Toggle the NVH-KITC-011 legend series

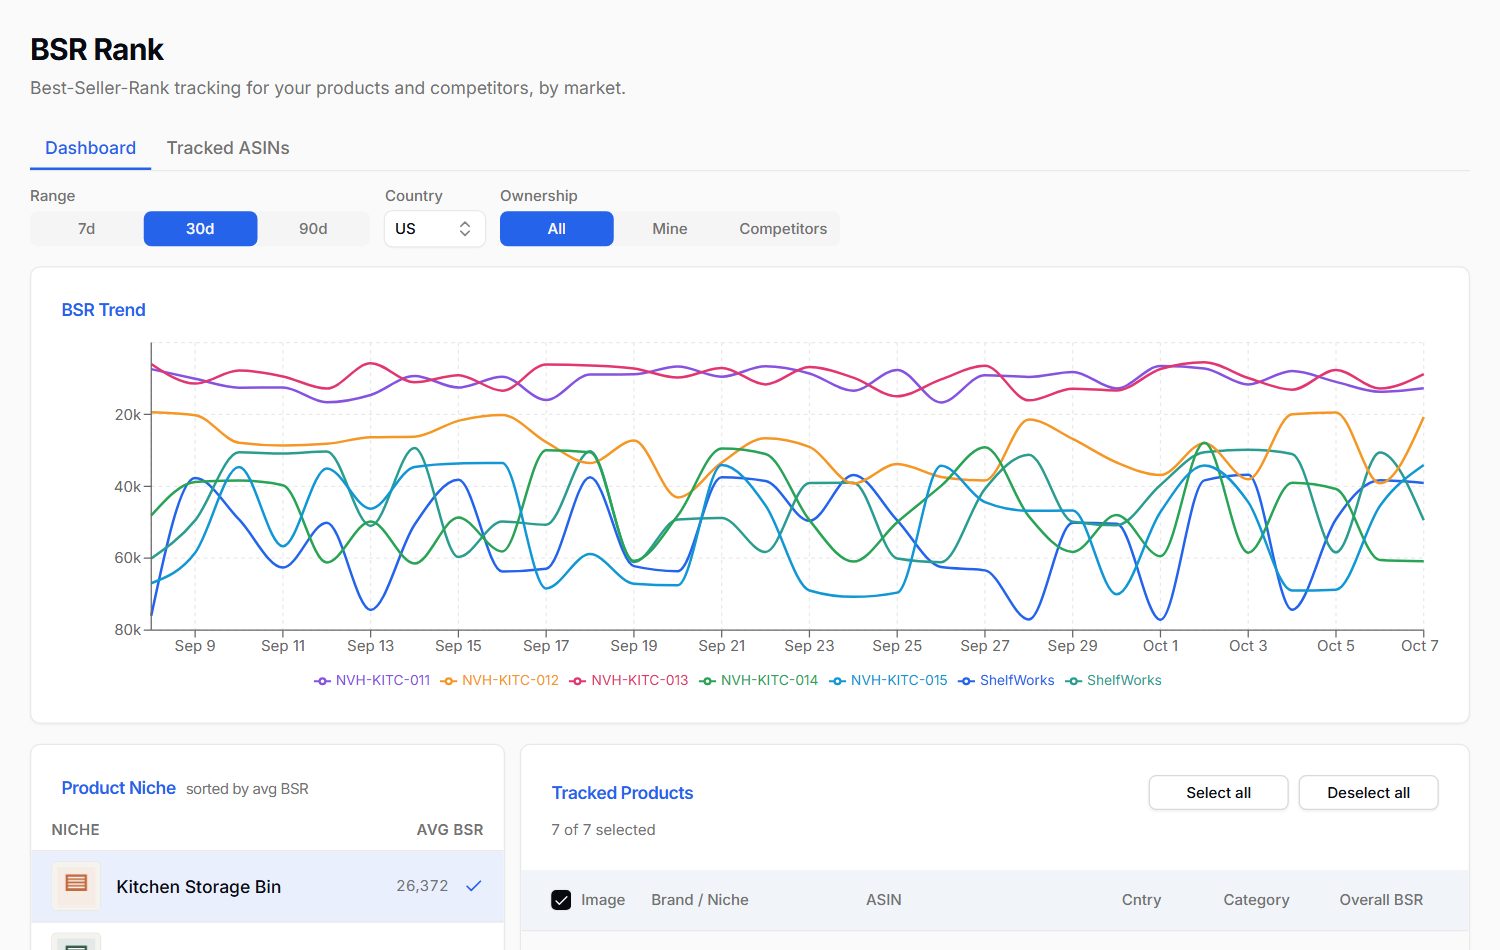pyautogui.click(x=372, y=680)
